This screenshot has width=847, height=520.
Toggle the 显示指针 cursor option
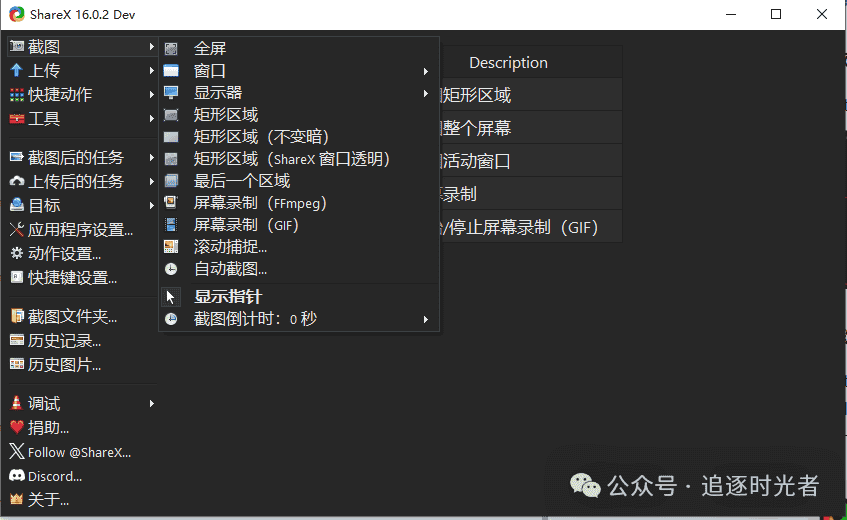tap(299, 296)
